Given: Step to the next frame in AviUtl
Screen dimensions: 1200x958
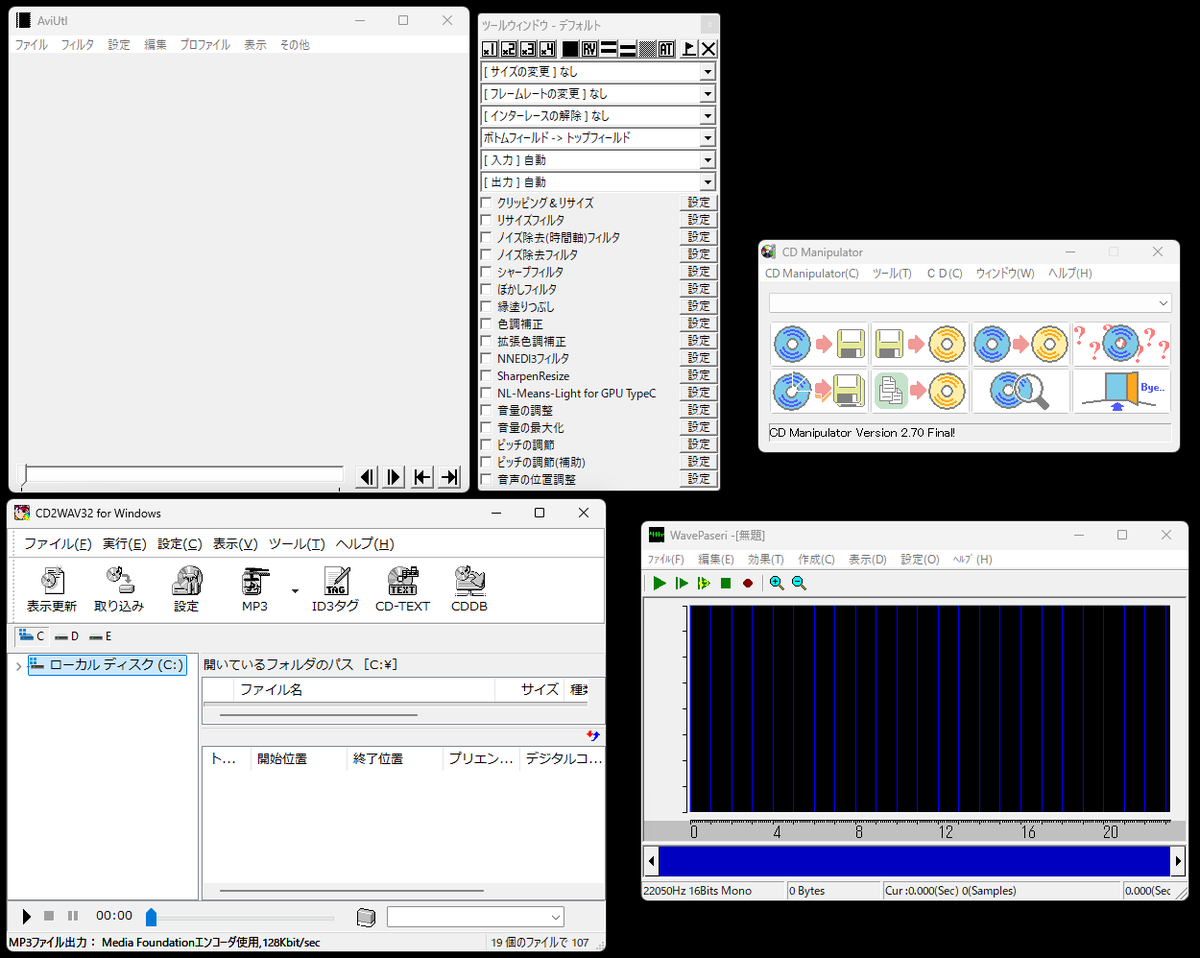Looking at the screenshot, I should 394,477.
